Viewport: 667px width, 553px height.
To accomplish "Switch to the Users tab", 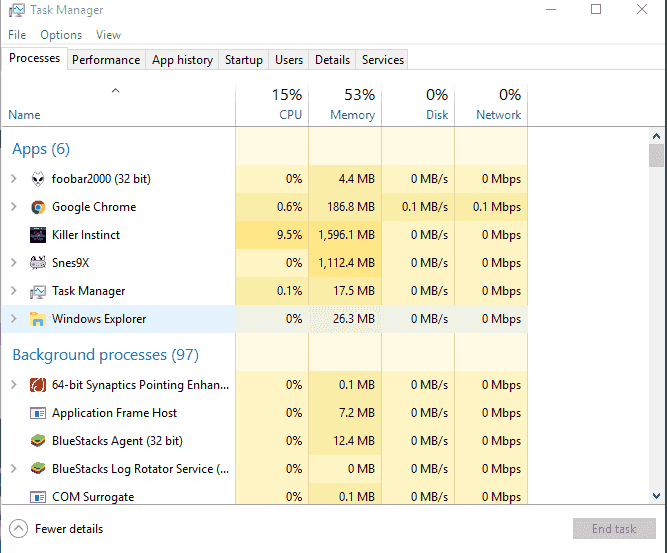I will tap(289, 60).
